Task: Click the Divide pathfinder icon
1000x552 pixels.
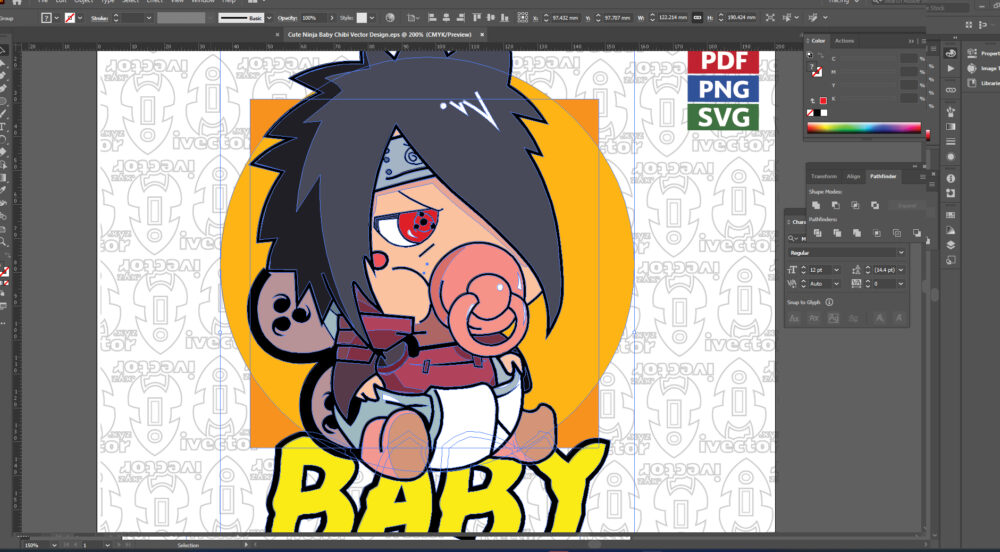Action: [817, 233]
